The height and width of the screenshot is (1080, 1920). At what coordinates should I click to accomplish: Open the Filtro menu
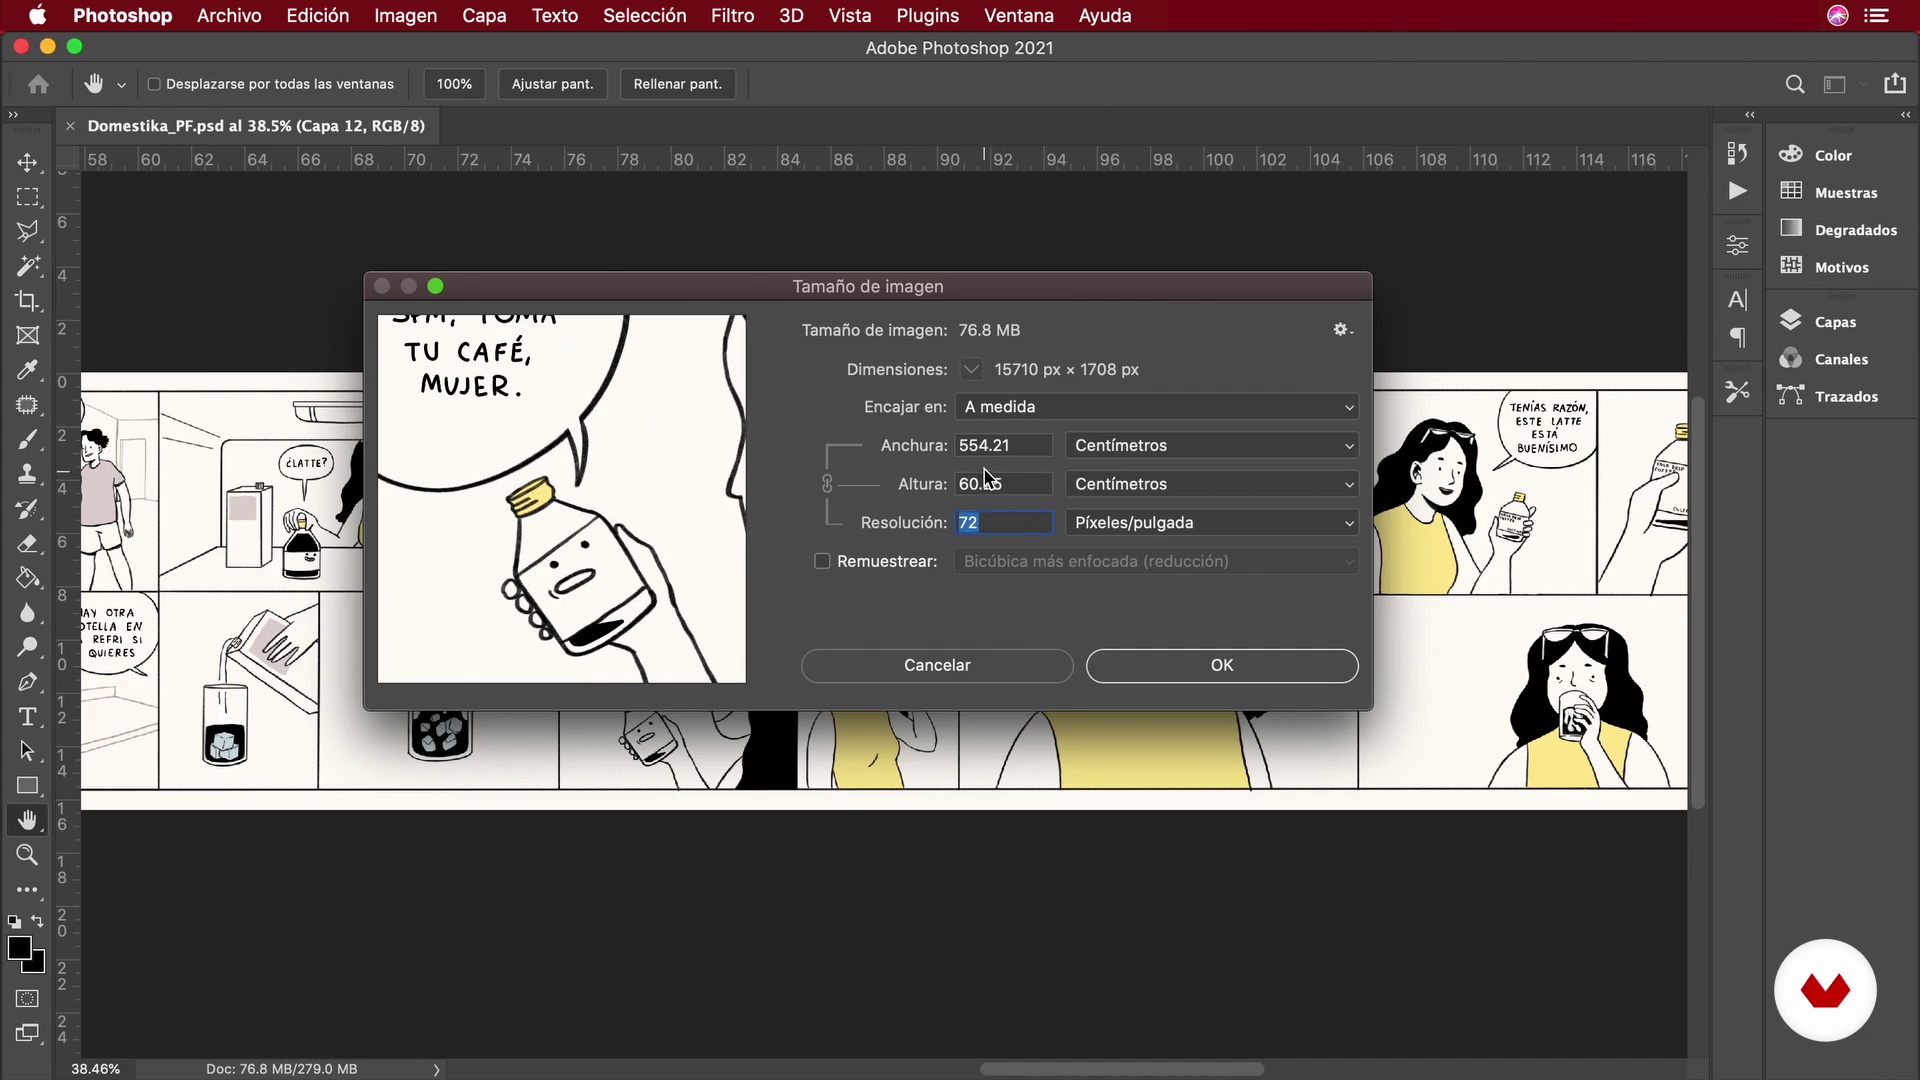coord(732,16)
